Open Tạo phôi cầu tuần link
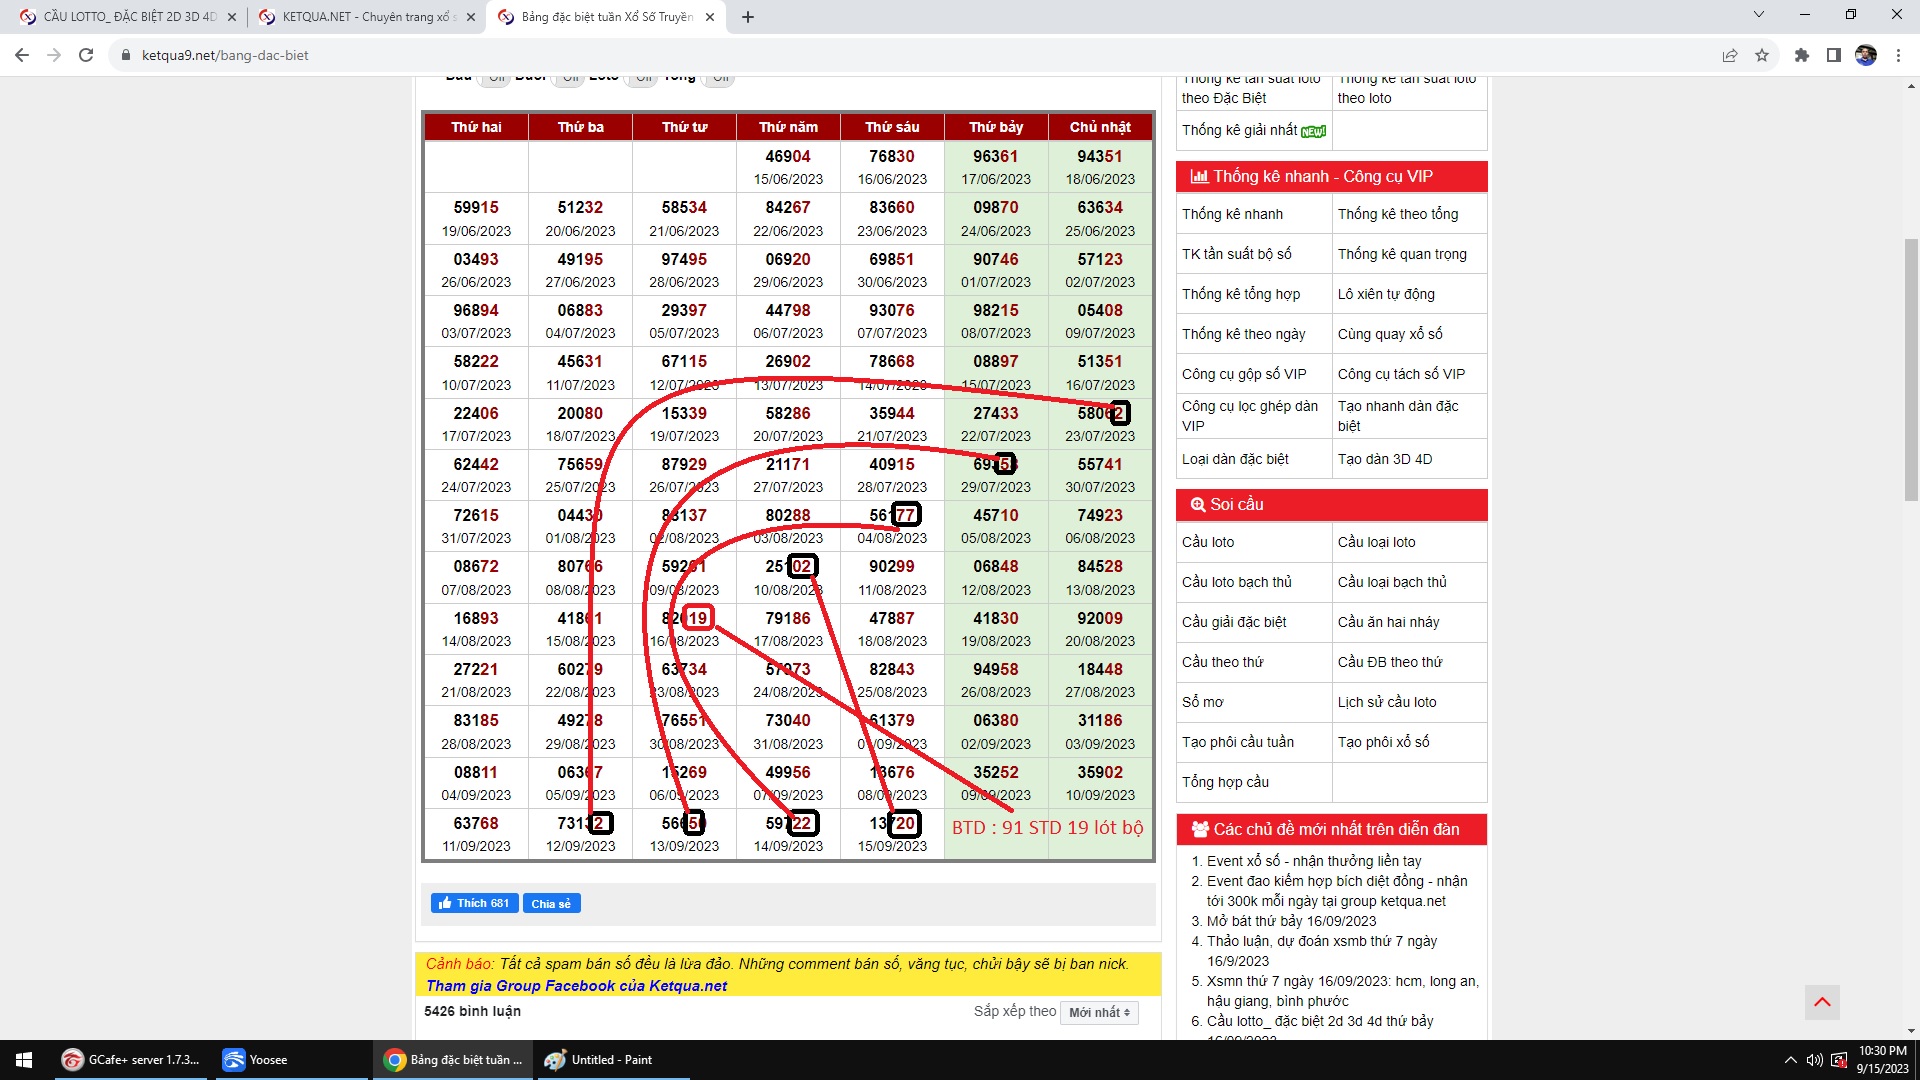 point(1238,742)
